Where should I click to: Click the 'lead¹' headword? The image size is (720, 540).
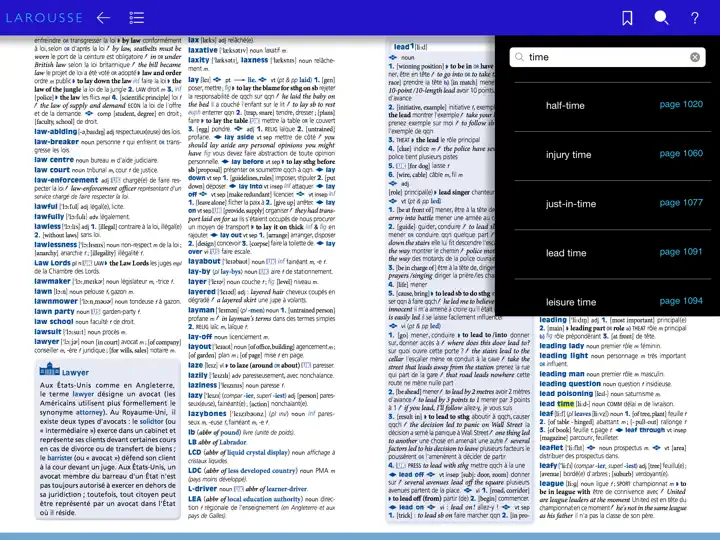pyautogui.click(x=404, y=47)
